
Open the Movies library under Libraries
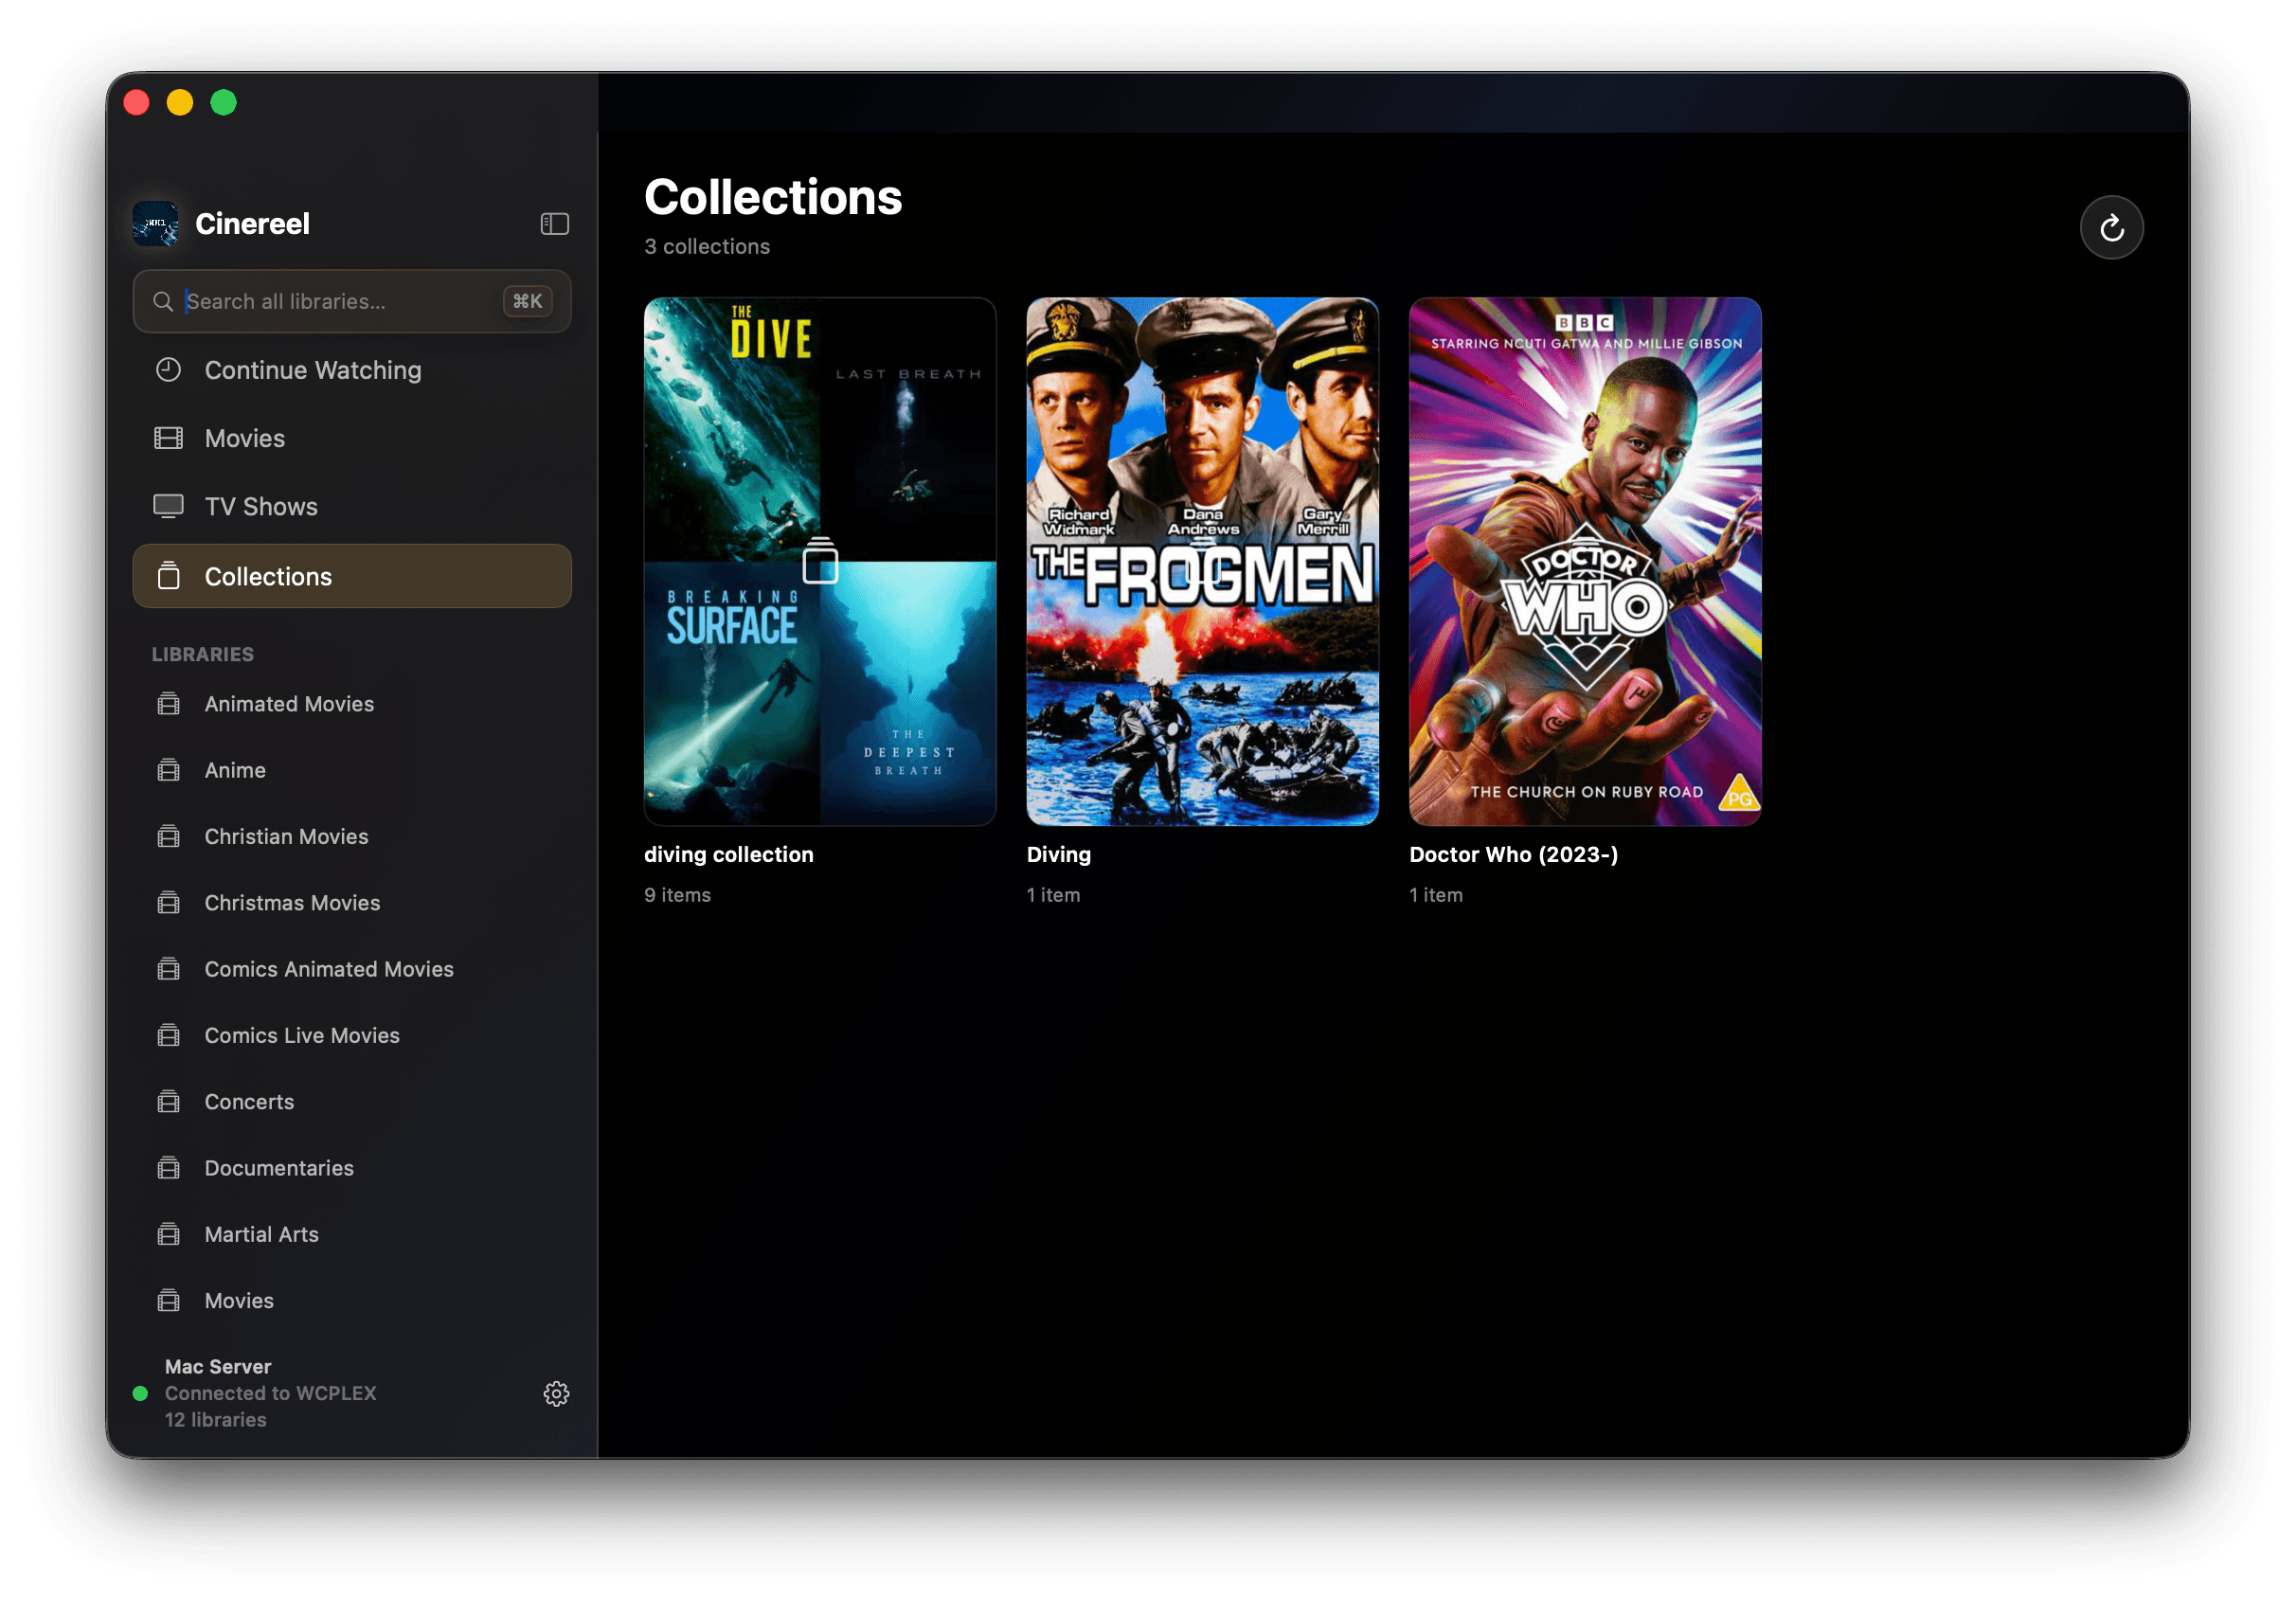(x=352, y=1300)
